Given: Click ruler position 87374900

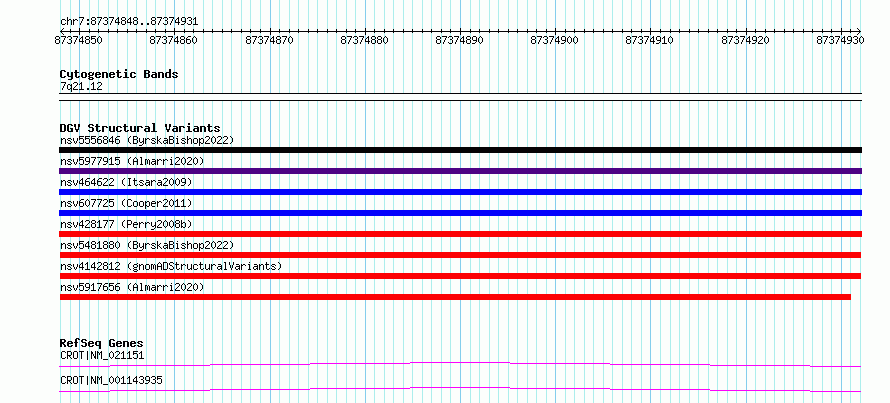Looking at the screenshot, I should click(554, 40).
